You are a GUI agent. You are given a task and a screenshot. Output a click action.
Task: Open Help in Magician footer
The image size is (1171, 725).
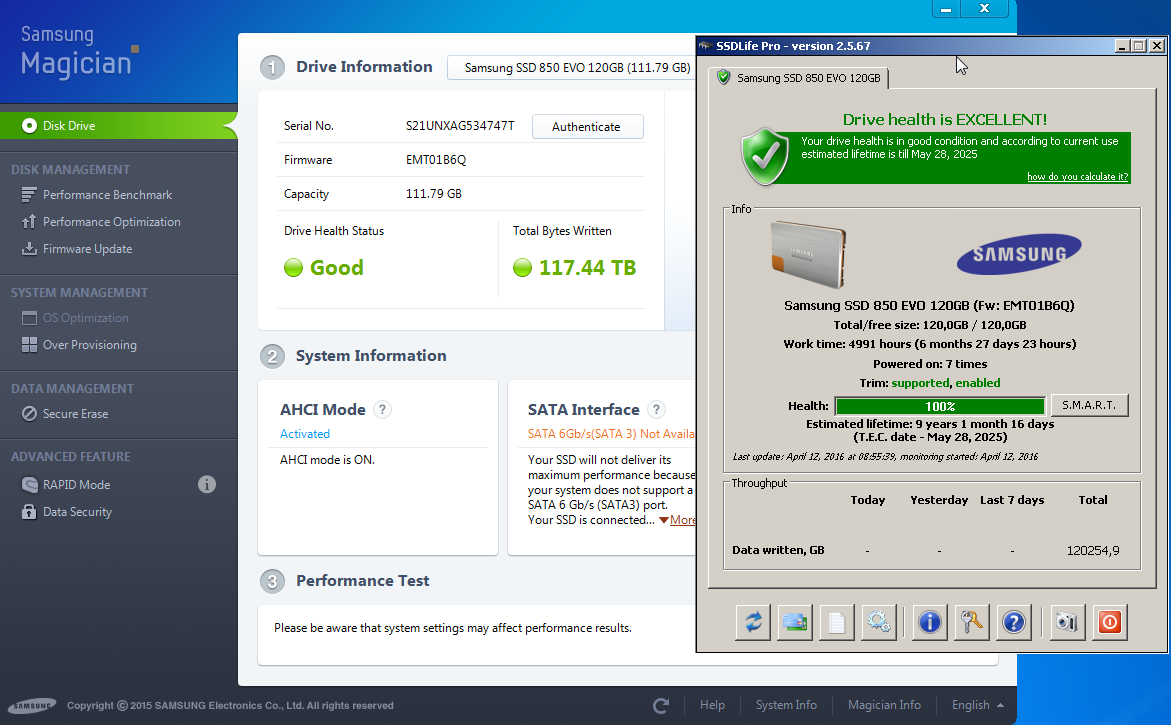712,706
